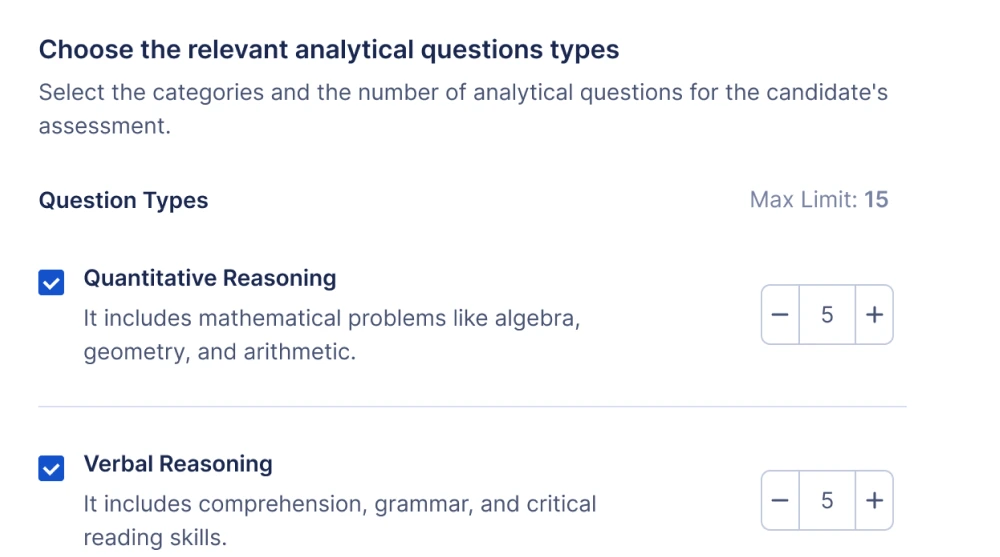Click the Quantitative Reasoning label
This screenshot has width=1000, height=557.
pos(210,278)
